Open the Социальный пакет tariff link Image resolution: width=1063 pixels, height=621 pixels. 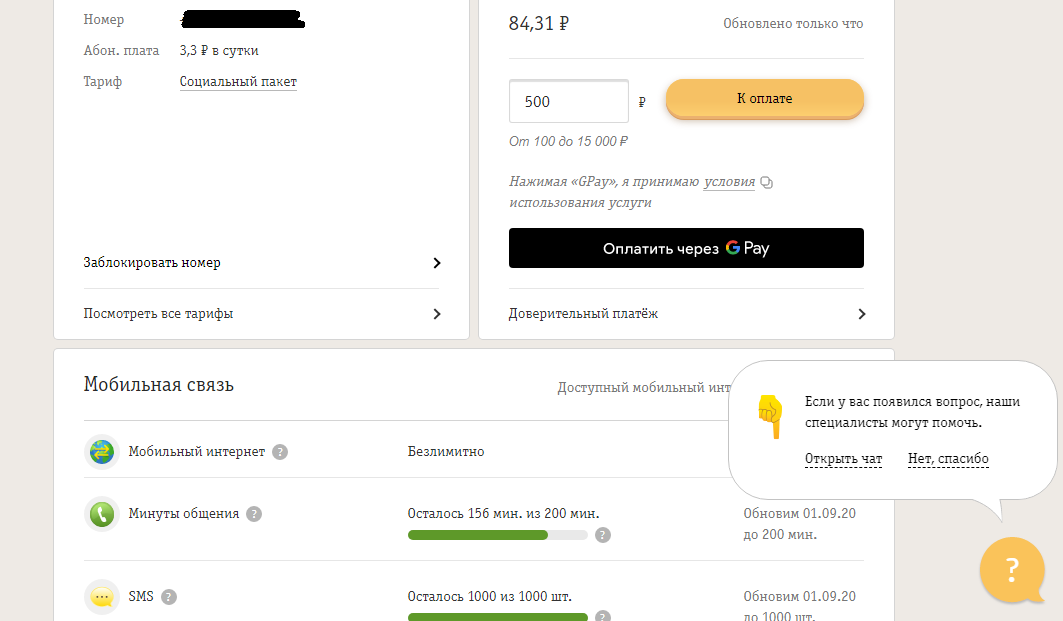[238, 82]
